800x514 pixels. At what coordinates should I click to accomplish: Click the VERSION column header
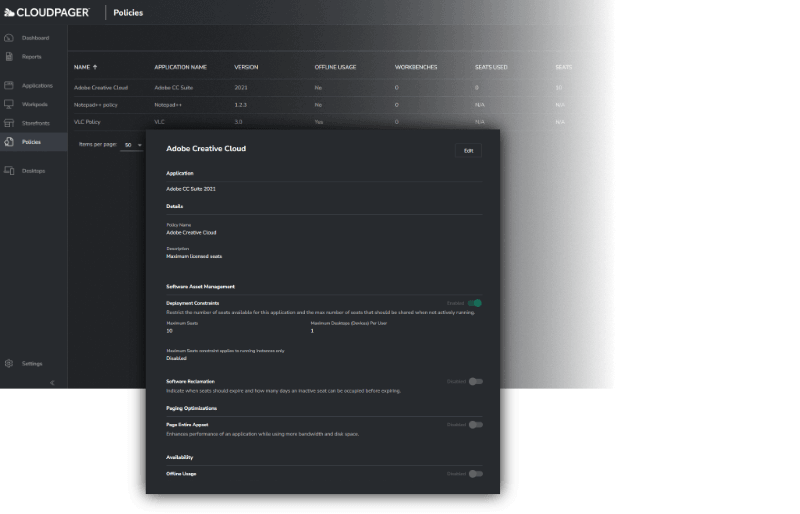246,67
